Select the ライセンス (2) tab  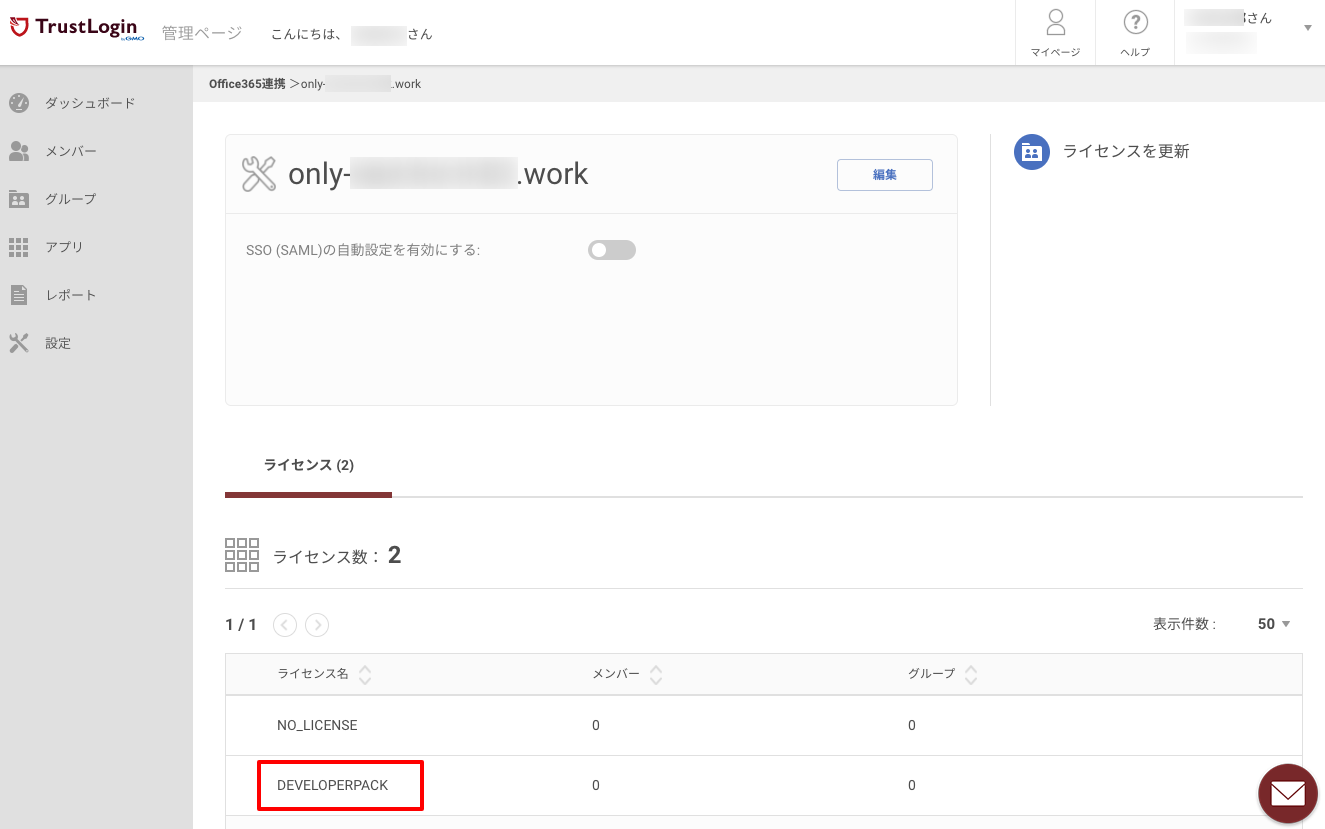(309, 466)
